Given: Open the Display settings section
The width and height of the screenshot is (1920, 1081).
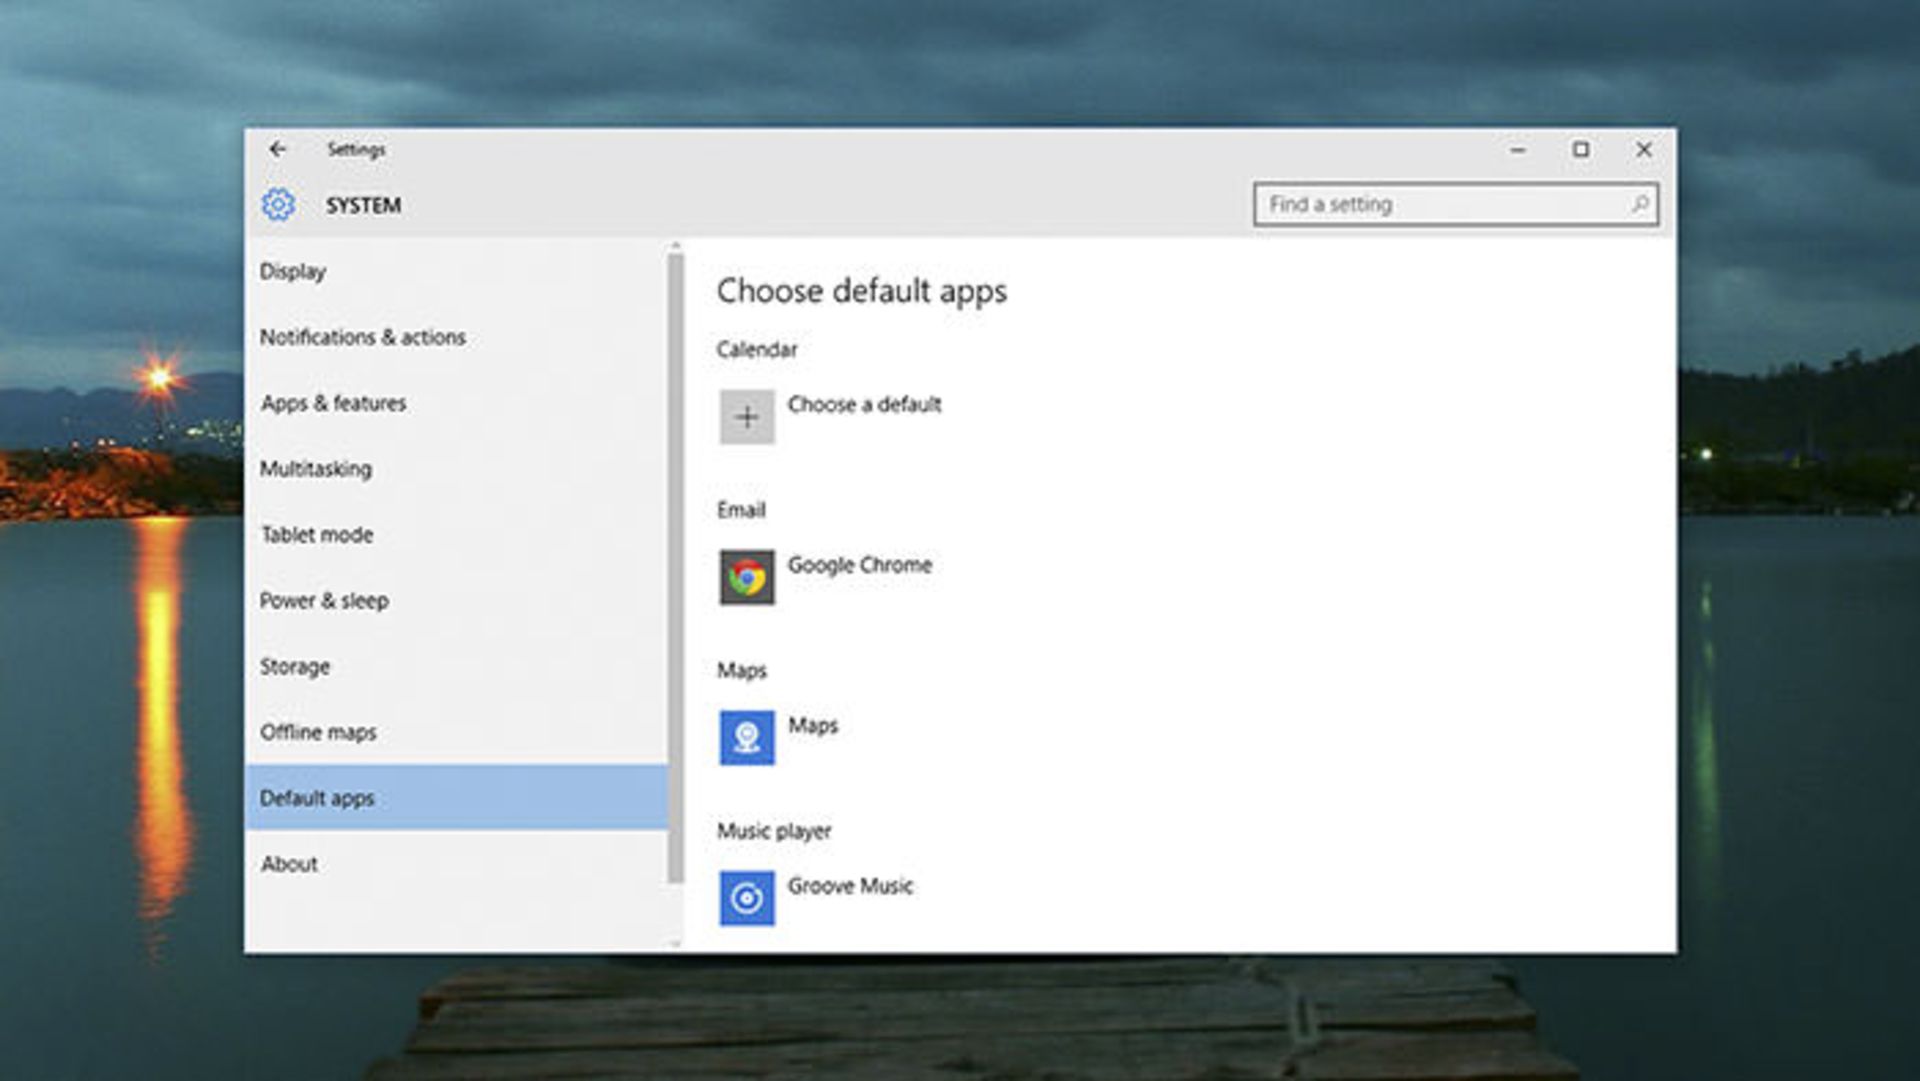Looking at the screenshot, I should point(456,271).
